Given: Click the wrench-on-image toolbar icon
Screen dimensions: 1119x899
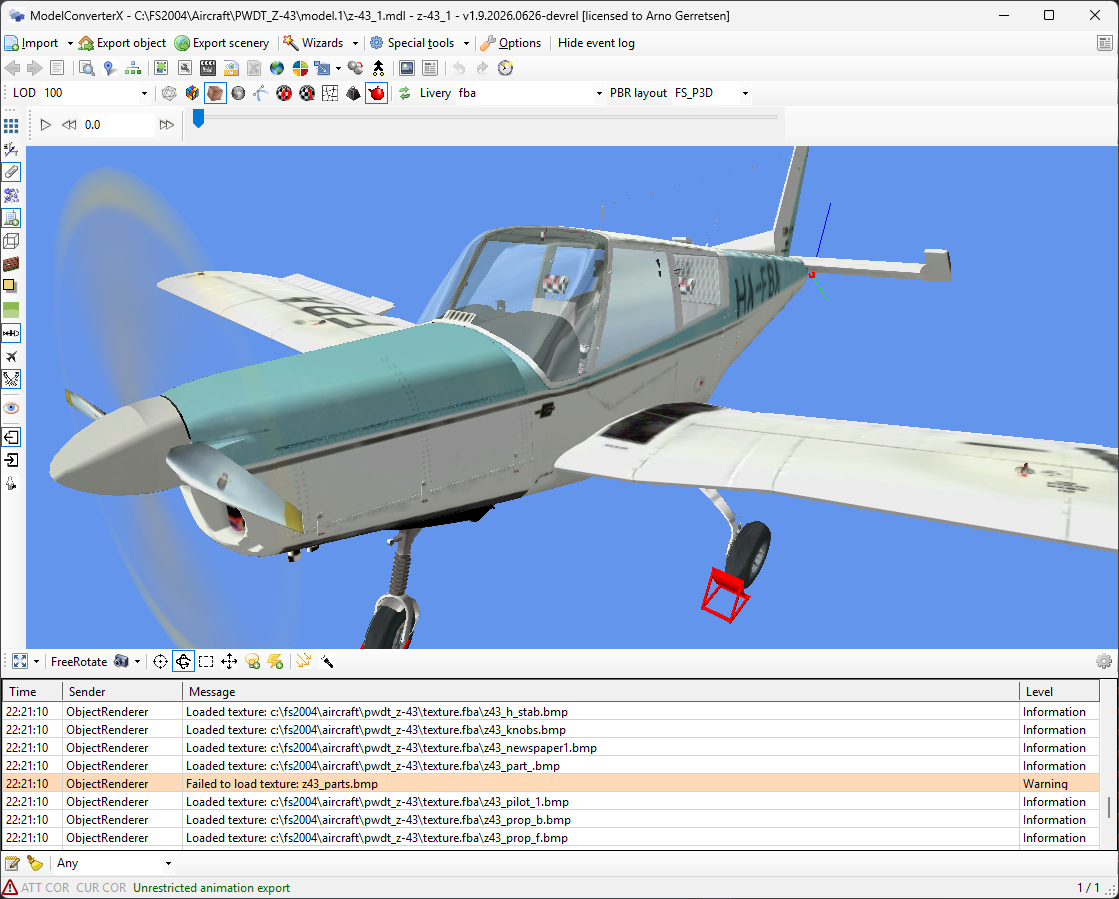Looking at the screenshot, I should click(185, 68).
